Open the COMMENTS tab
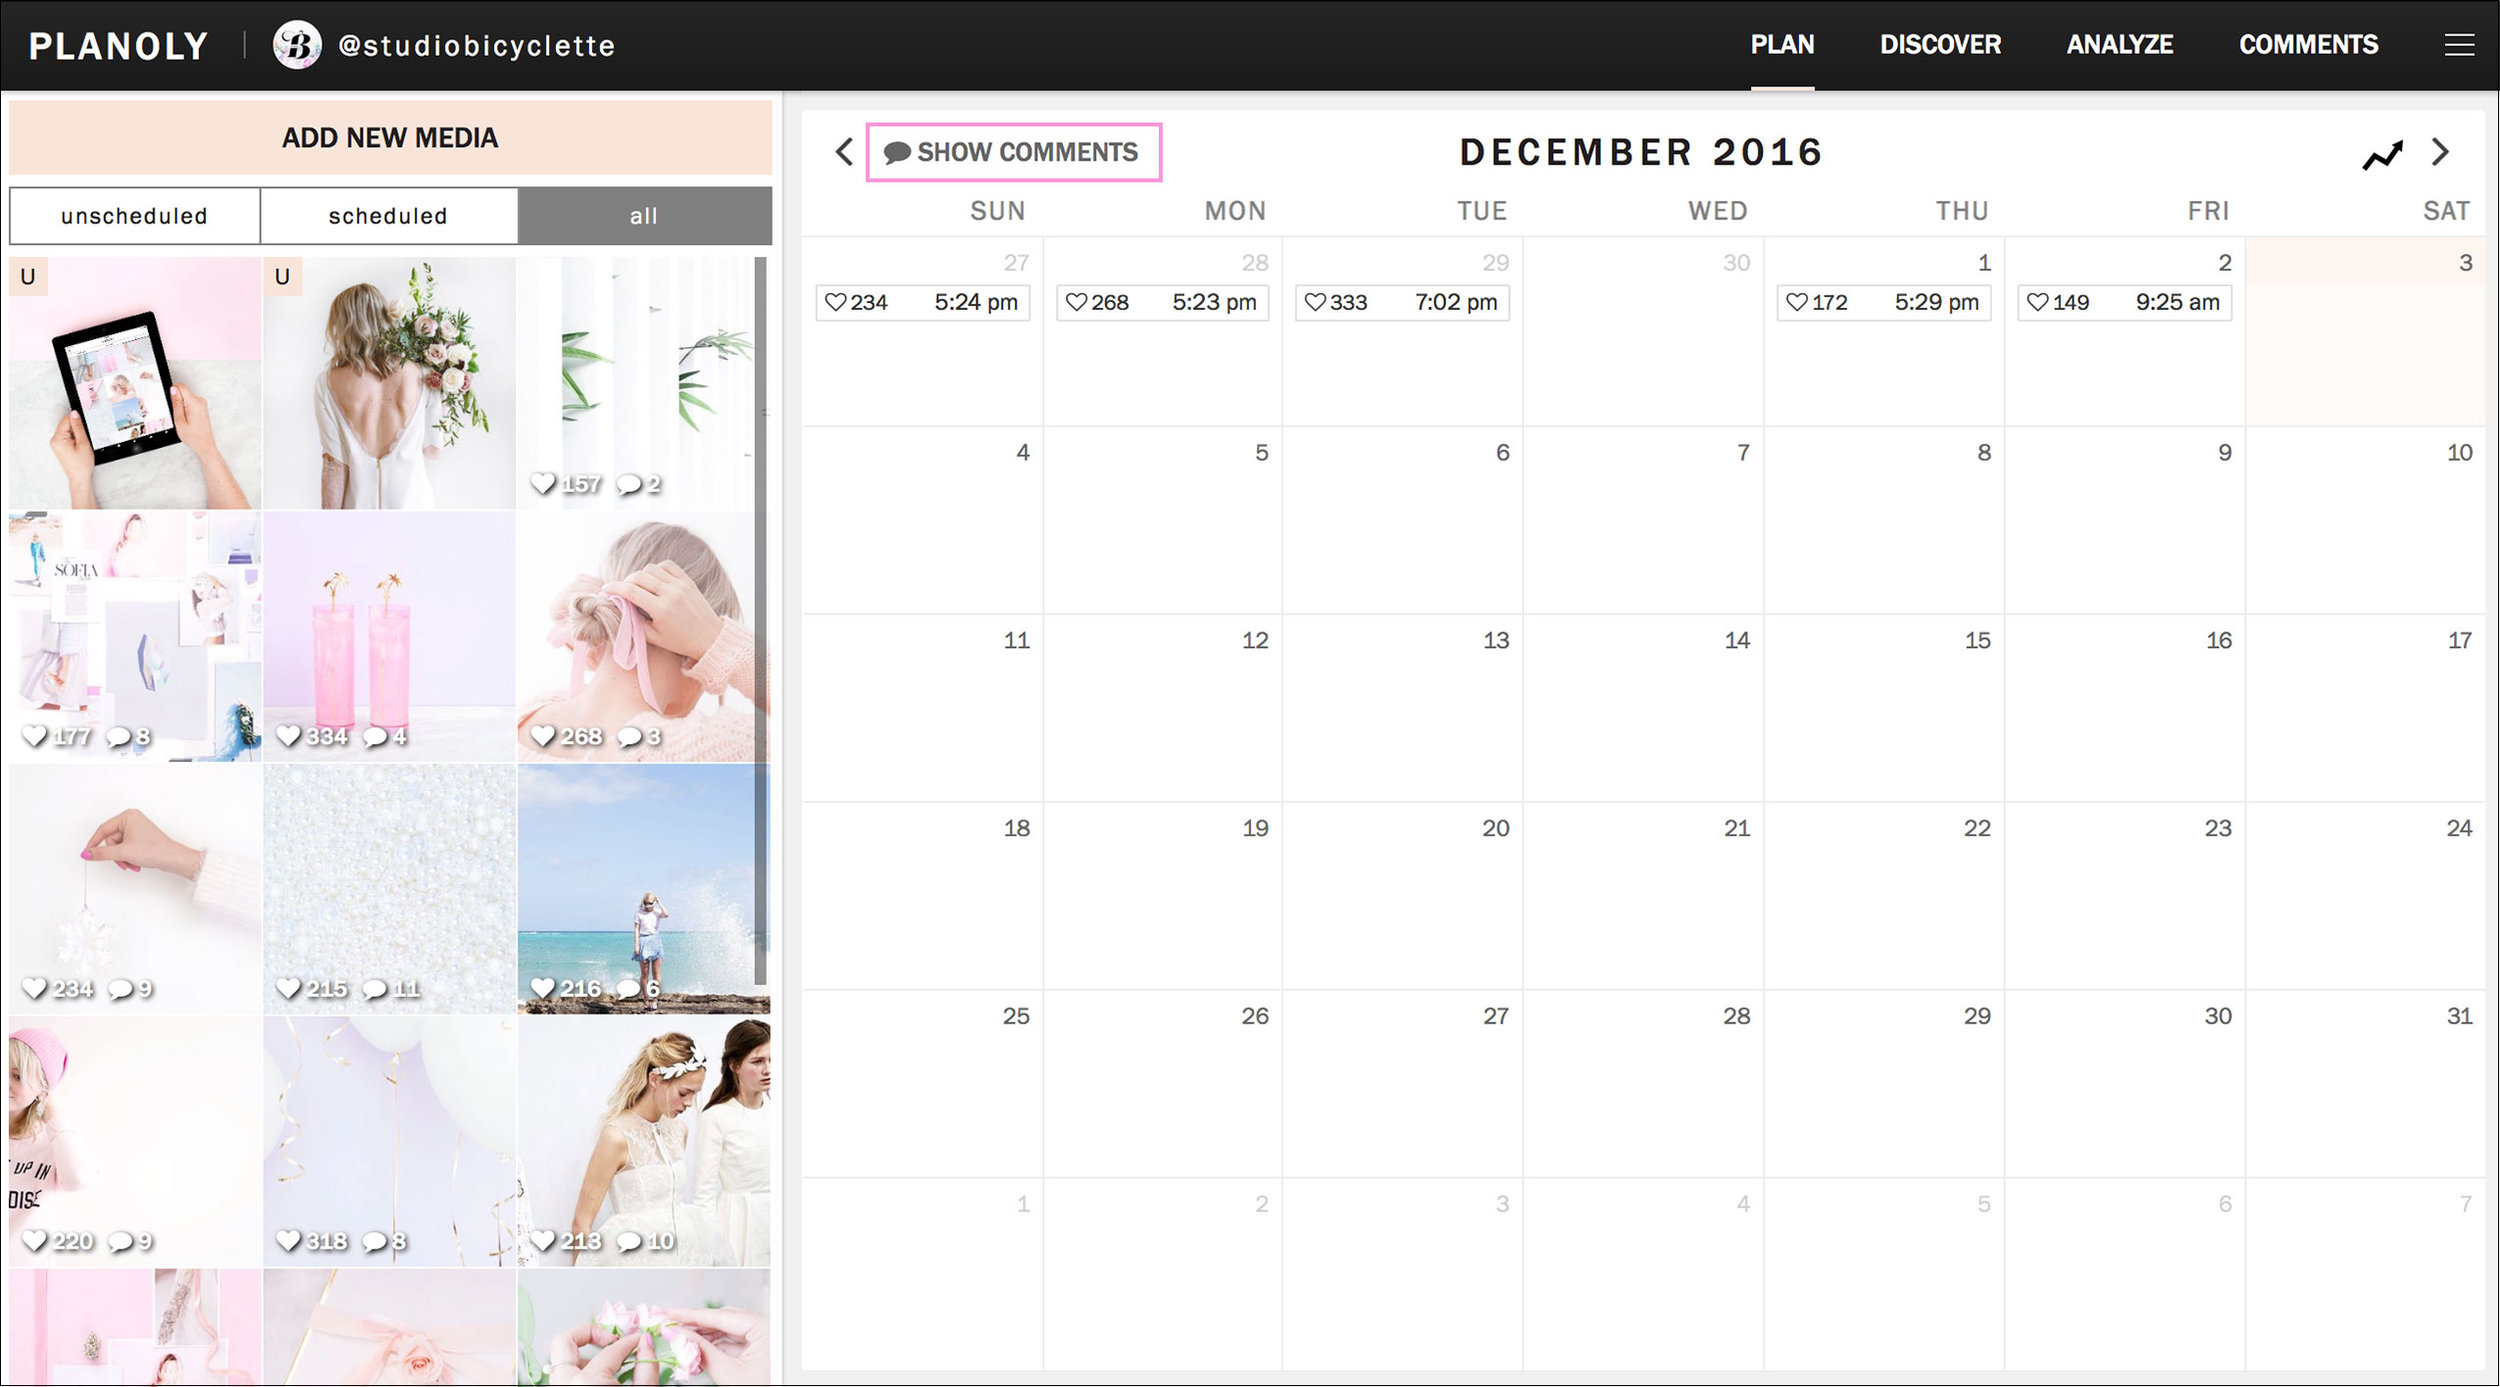 [2308, 45]
